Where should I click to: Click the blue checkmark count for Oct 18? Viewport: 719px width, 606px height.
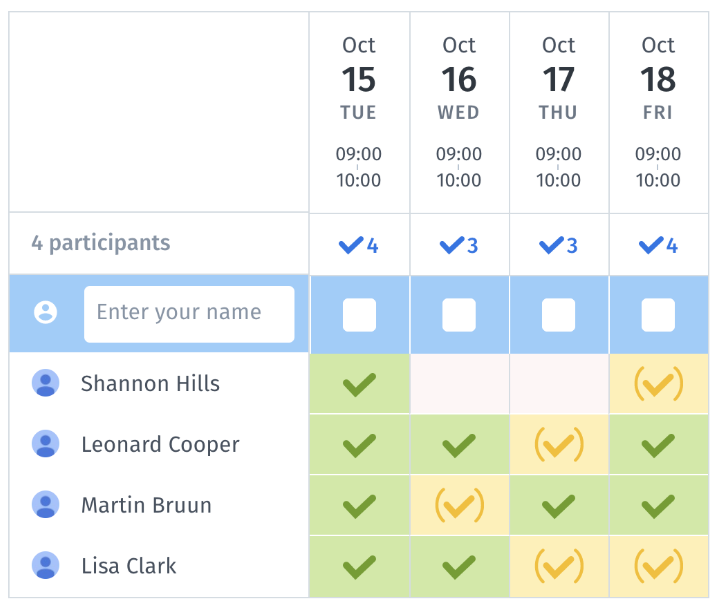[658, 246]
